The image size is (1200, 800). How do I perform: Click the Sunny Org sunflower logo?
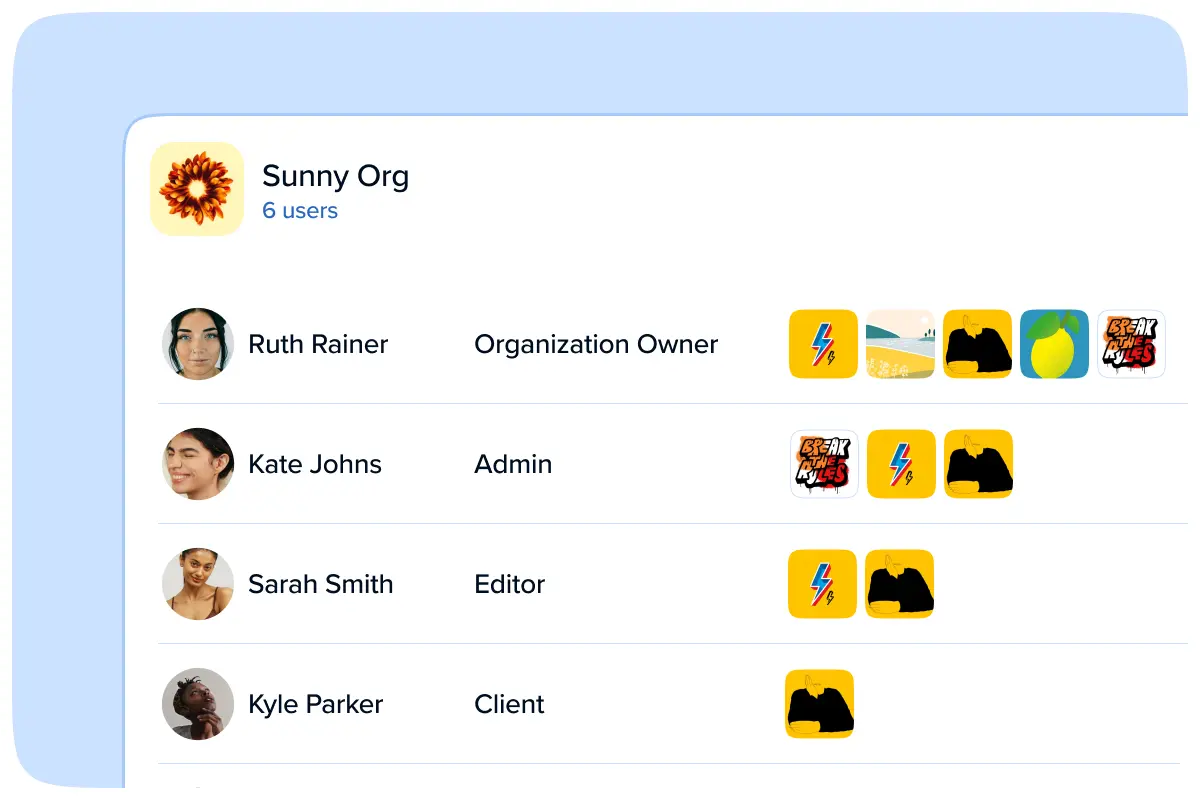pyautogui.click(x=197, y=189)
